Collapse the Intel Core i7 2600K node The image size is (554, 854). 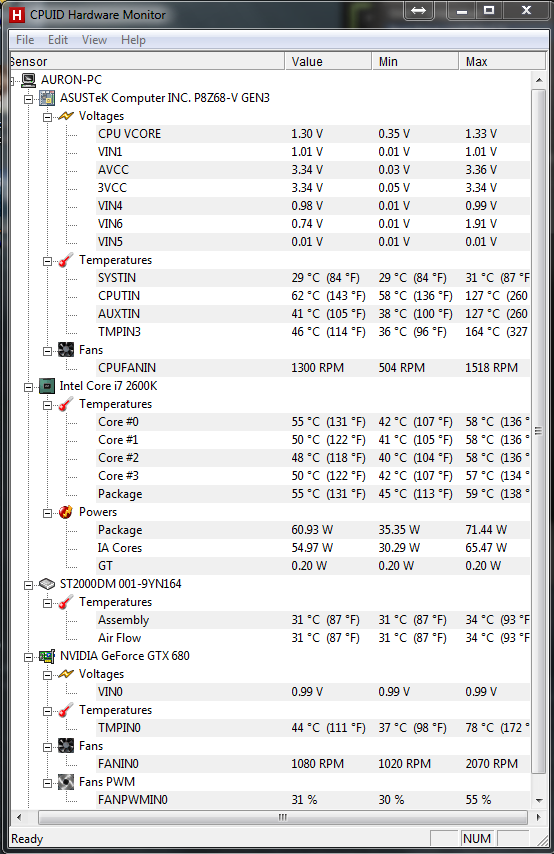point(28,387)
